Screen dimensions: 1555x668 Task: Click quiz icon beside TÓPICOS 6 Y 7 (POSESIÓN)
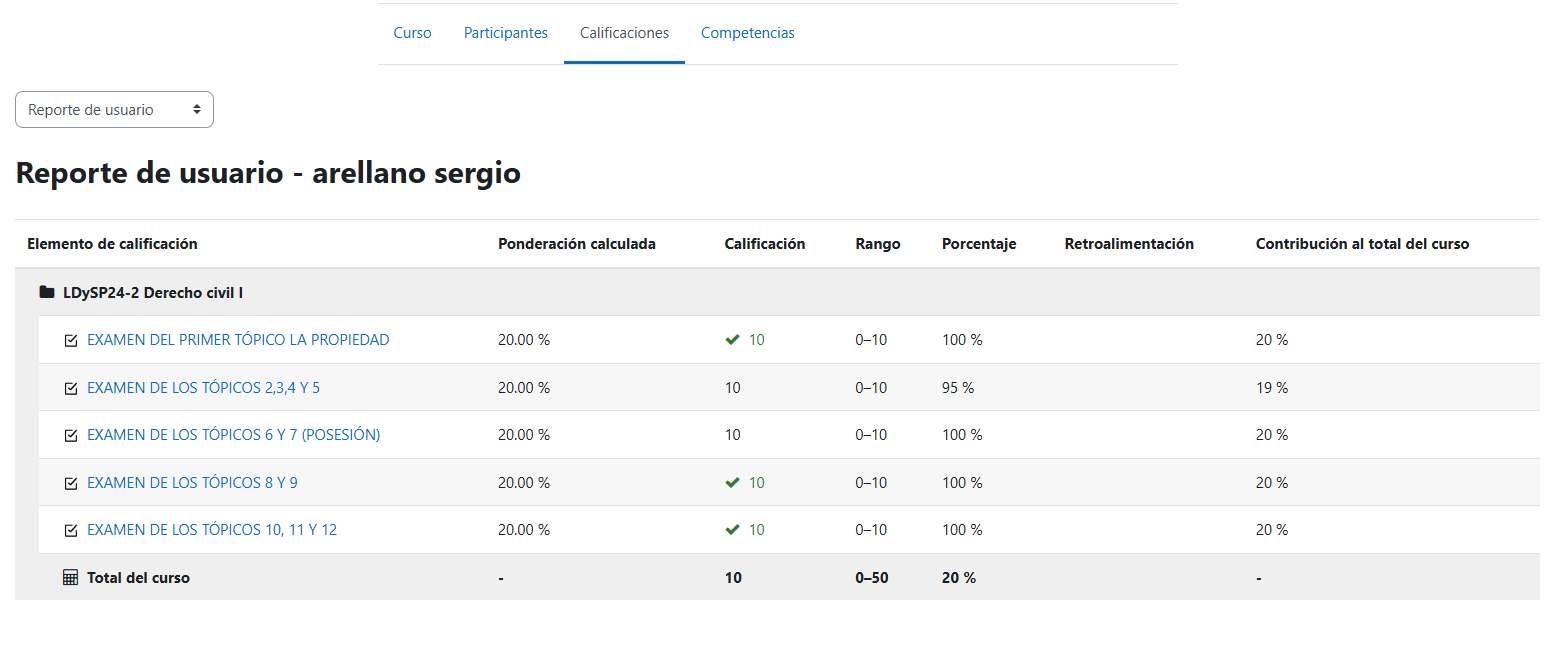coord(70,435)
